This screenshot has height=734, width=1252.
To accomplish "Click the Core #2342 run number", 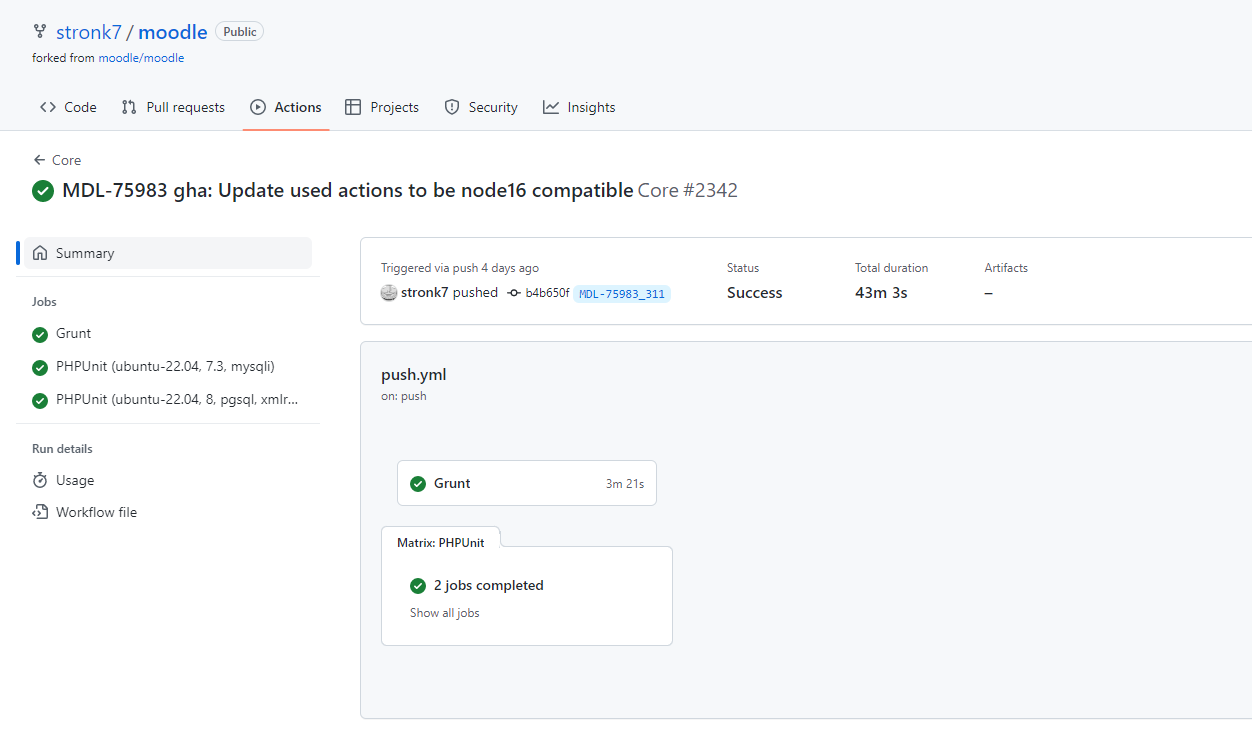I will tap(688, 190).
